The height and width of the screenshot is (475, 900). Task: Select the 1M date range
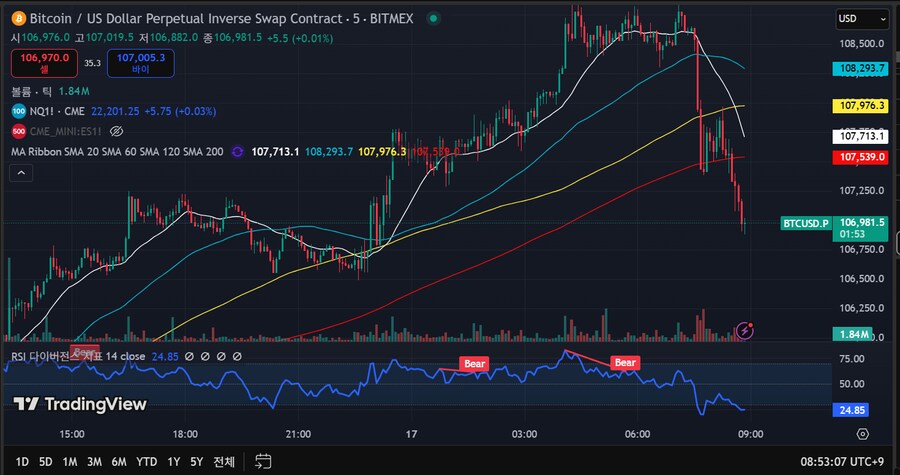click(x=70, y=462)
